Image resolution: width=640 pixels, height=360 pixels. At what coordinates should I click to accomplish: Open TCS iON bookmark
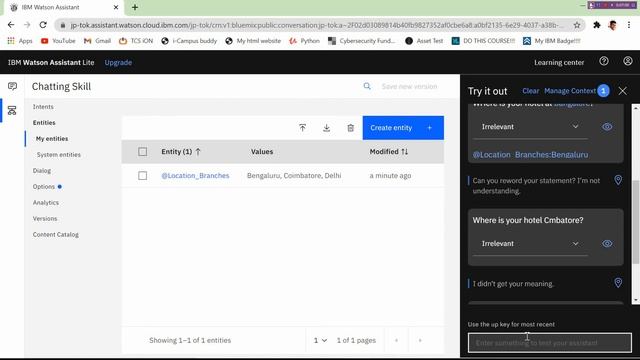point(136,41)
